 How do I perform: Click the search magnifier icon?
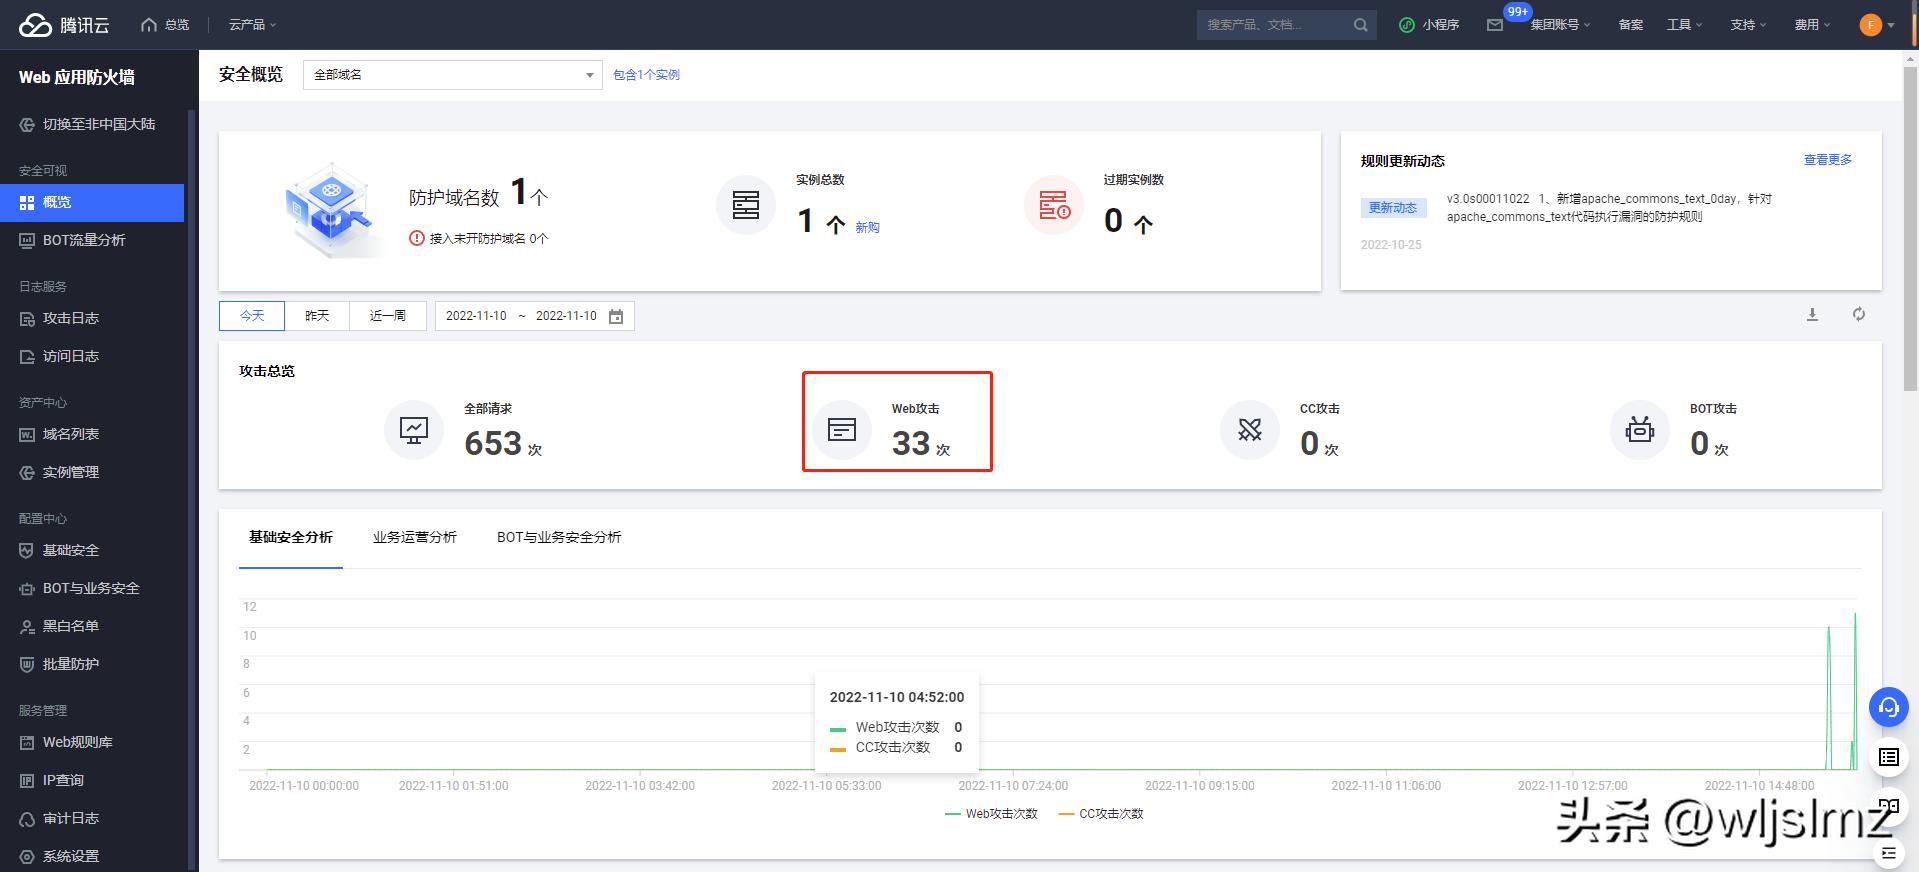coord(1360,25)
